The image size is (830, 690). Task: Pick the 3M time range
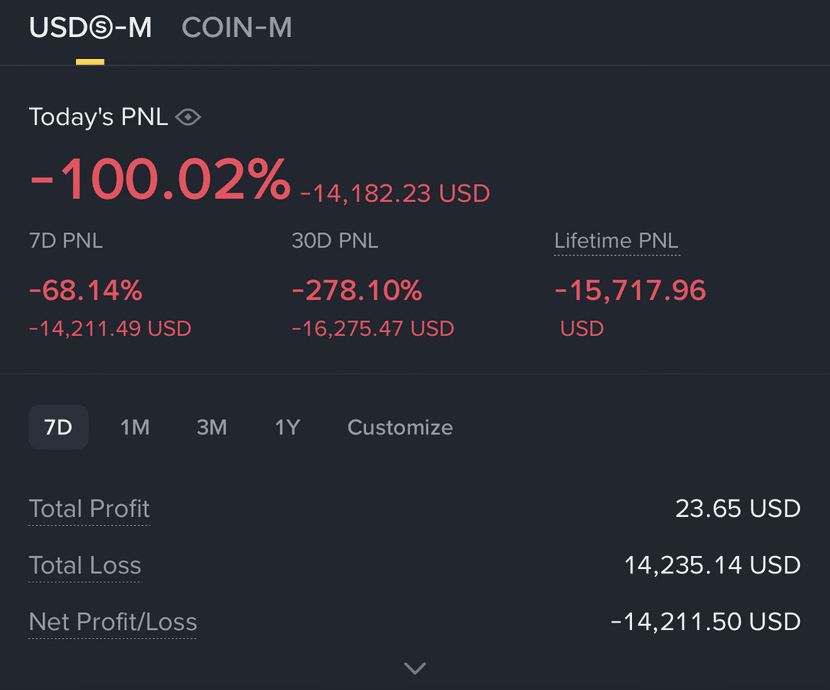click(x=212, y=427)
